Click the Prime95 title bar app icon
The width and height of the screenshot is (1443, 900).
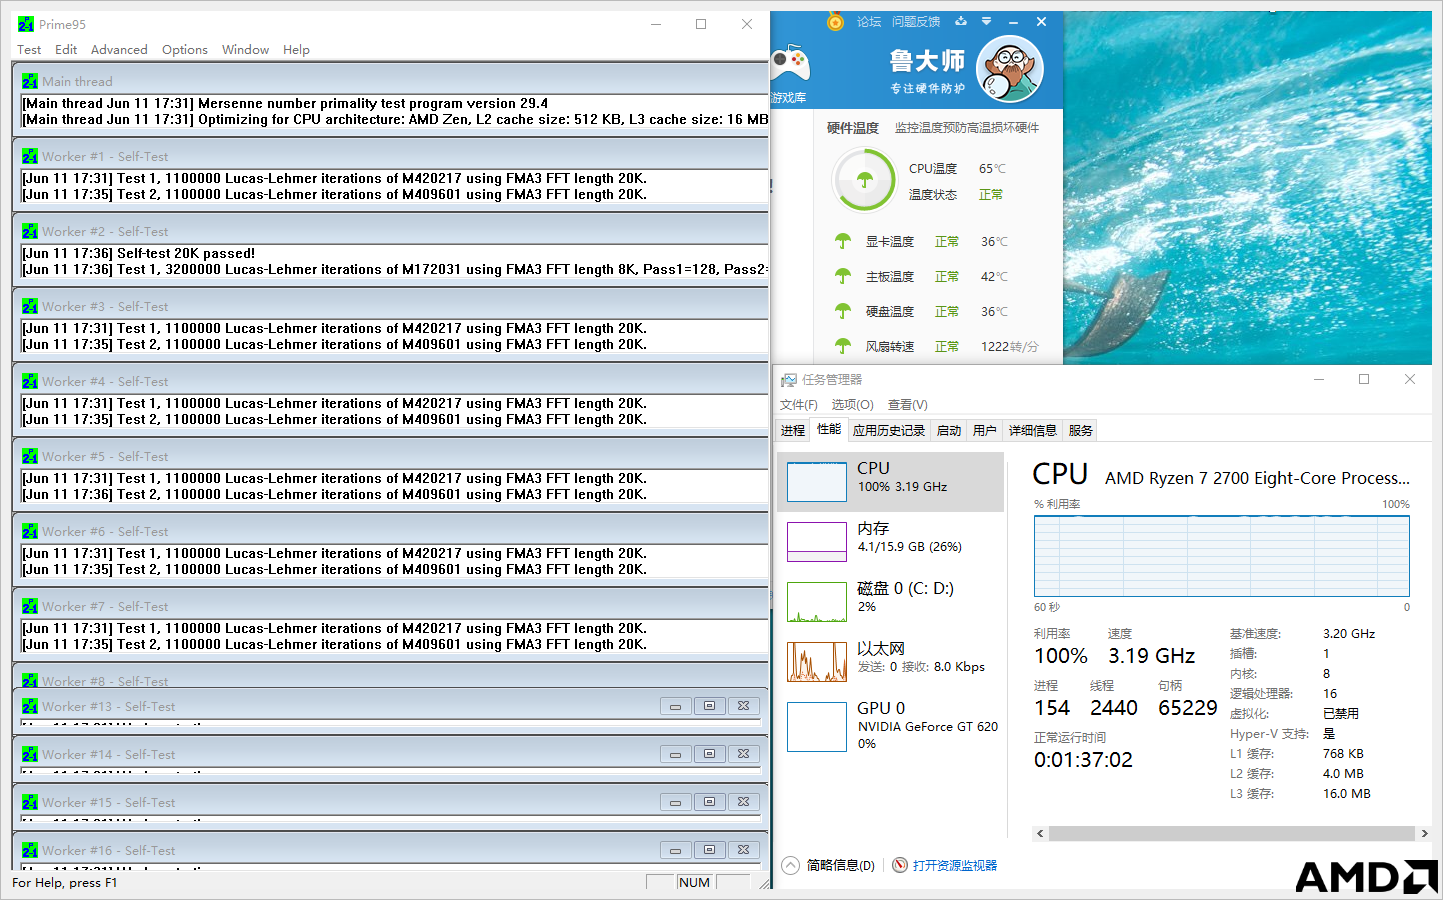click(26, 24)
